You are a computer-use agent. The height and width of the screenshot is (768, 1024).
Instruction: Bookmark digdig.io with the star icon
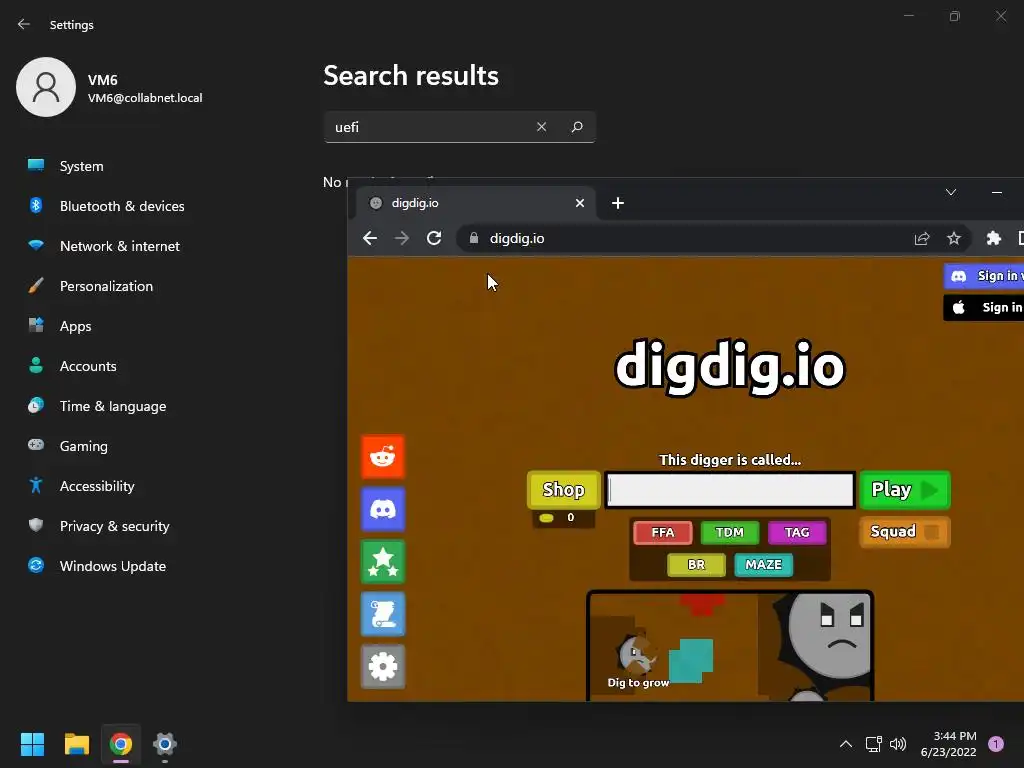953,238
